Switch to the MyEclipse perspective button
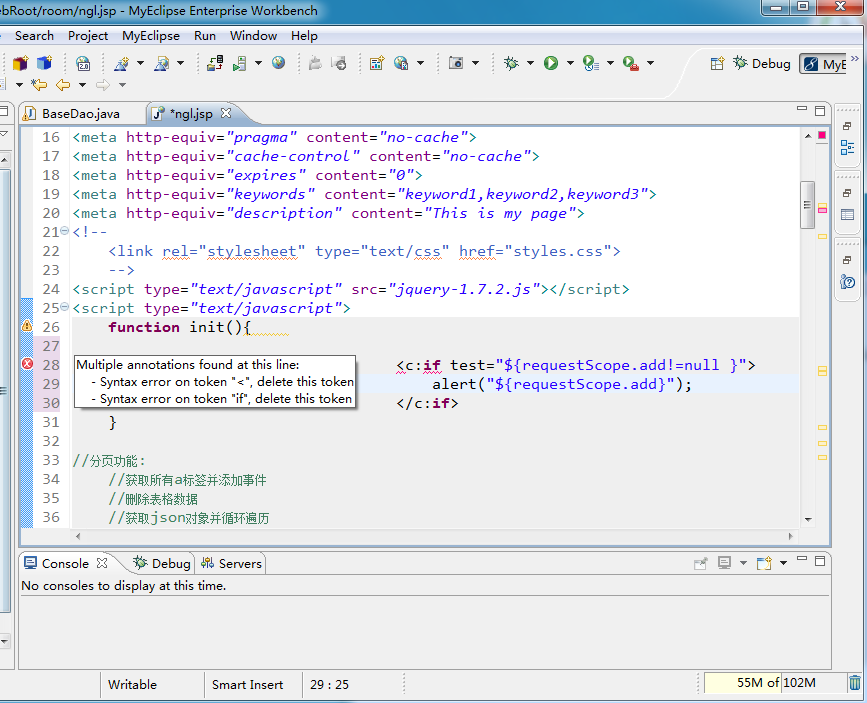 [825, 64]
